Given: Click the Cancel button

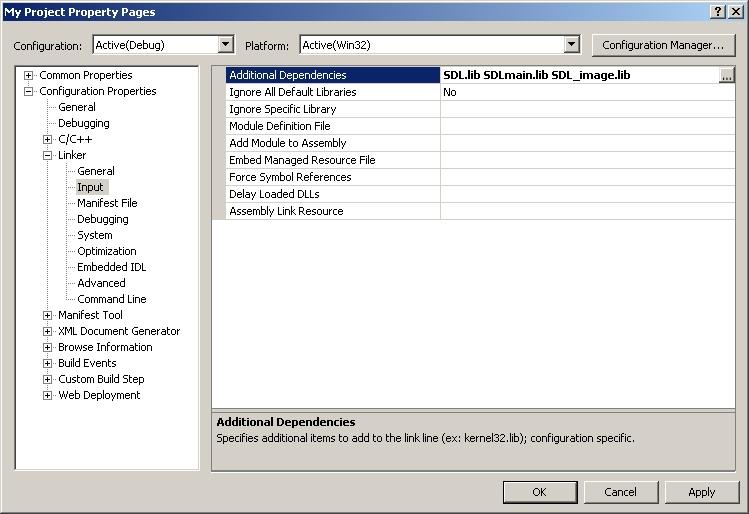Looking at the screenshot, I should tap(621, 492).
